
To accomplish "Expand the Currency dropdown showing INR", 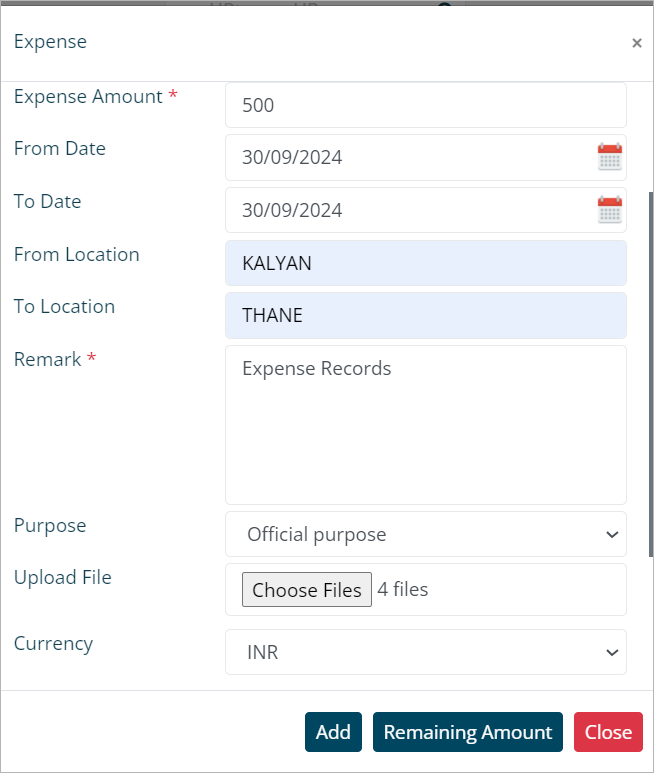I will (425, 652).
